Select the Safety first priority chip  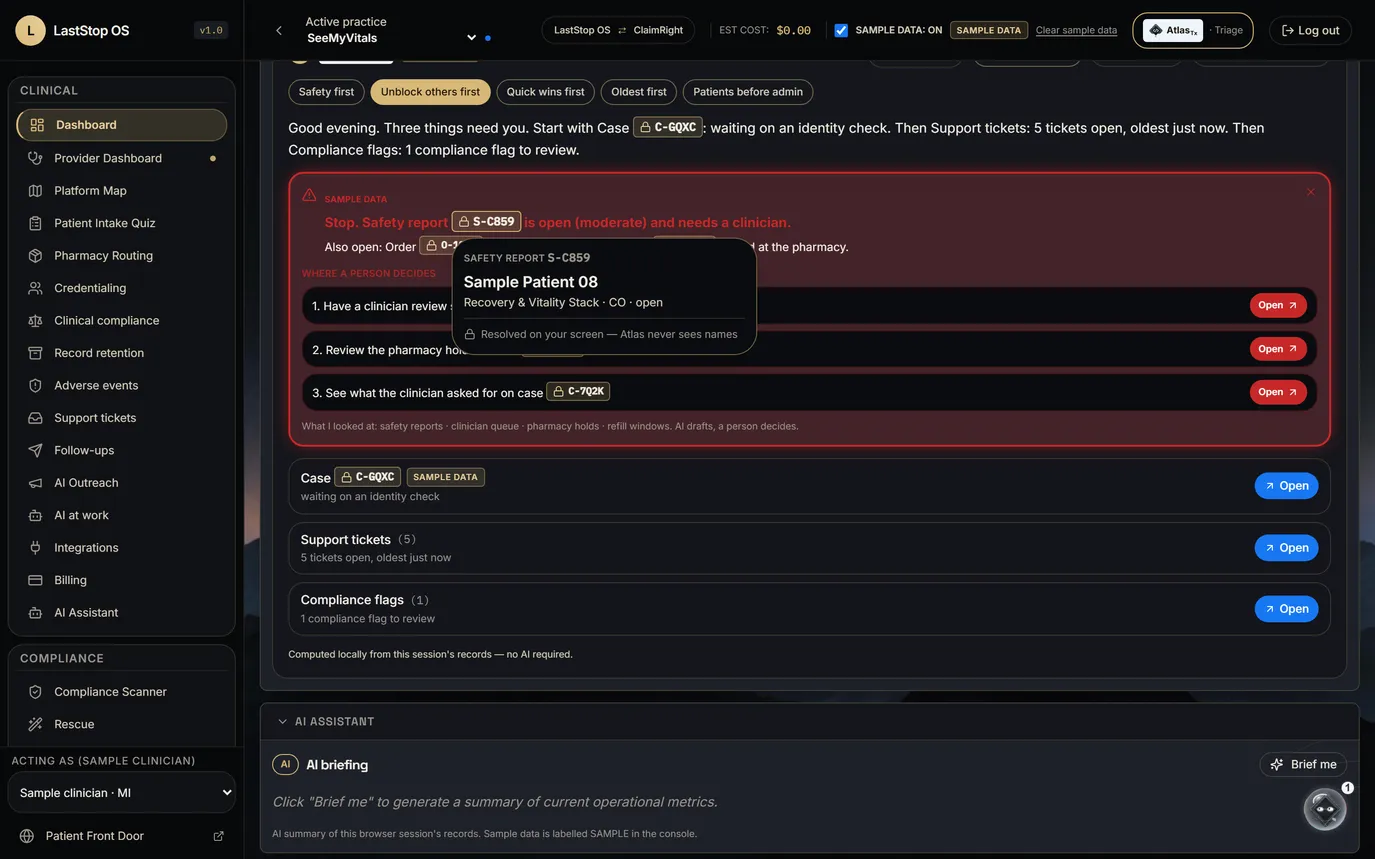[326, 92]
